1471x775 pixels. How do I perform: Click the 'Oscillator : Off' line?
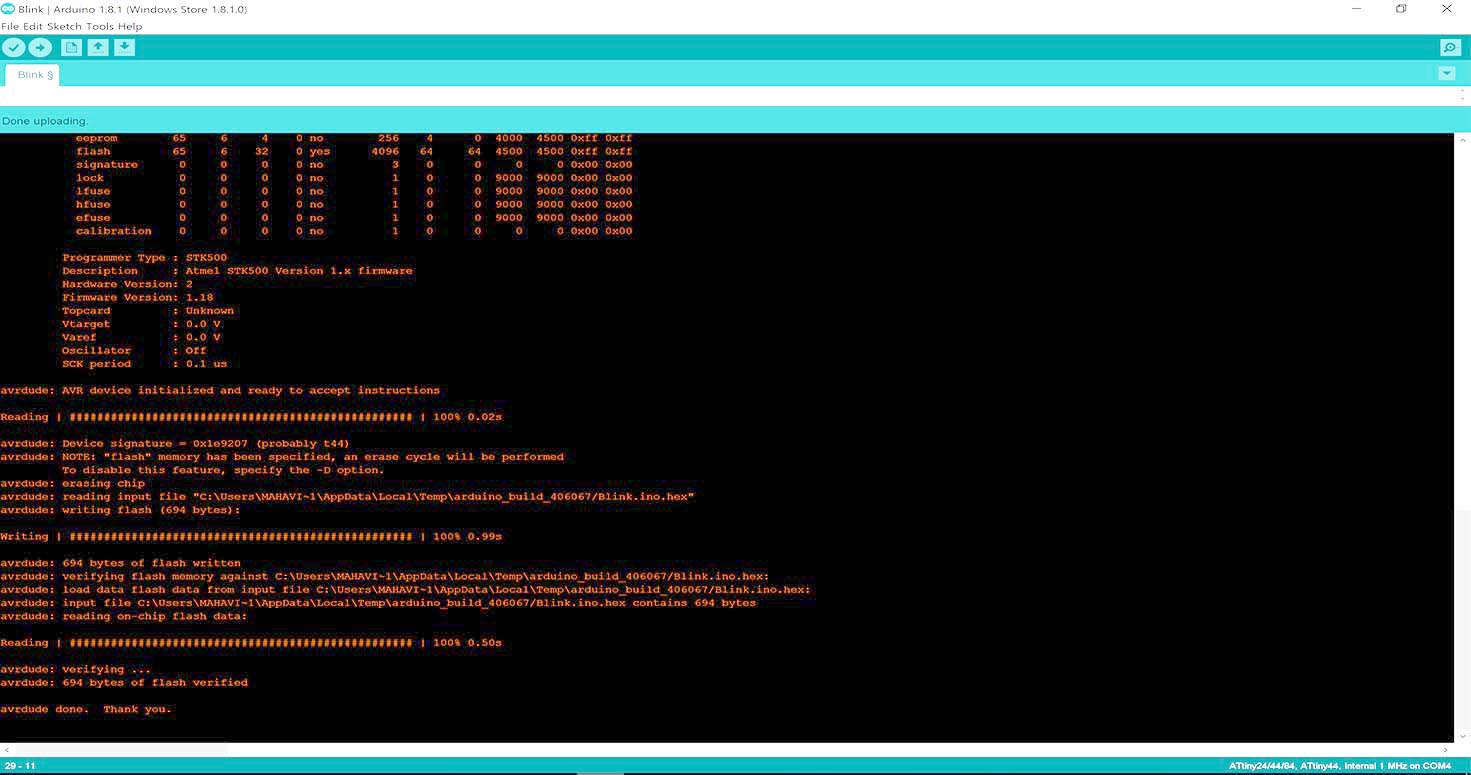tap(135, 350)
